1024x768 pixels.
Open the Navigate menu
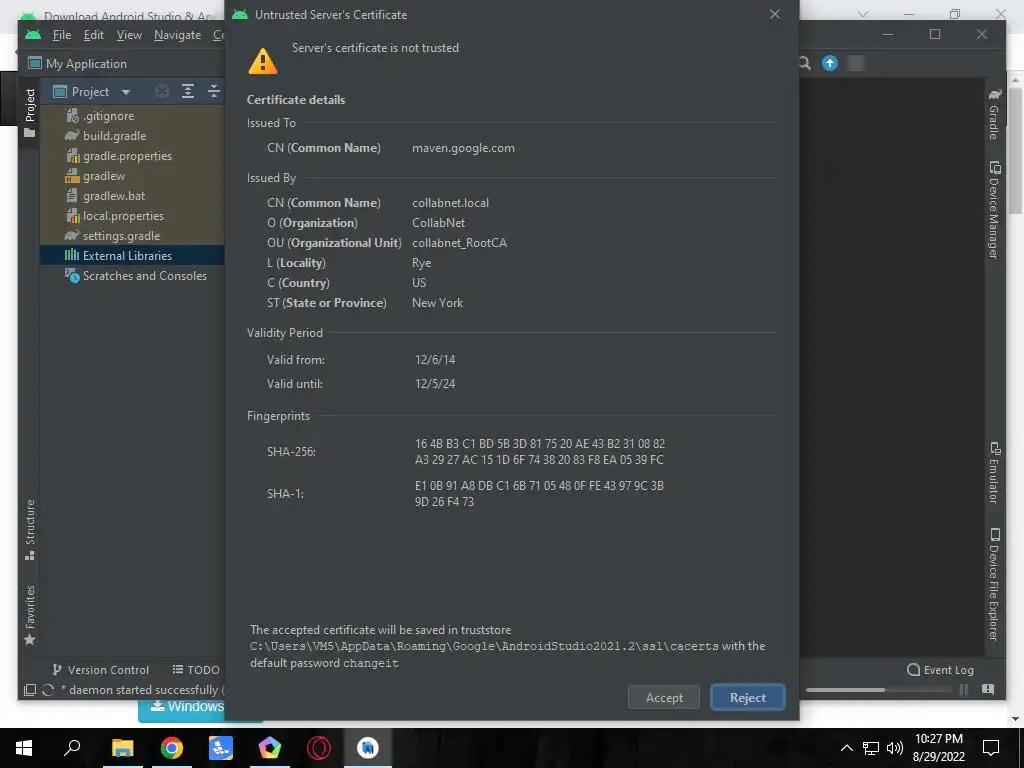[x=177, y=35]
